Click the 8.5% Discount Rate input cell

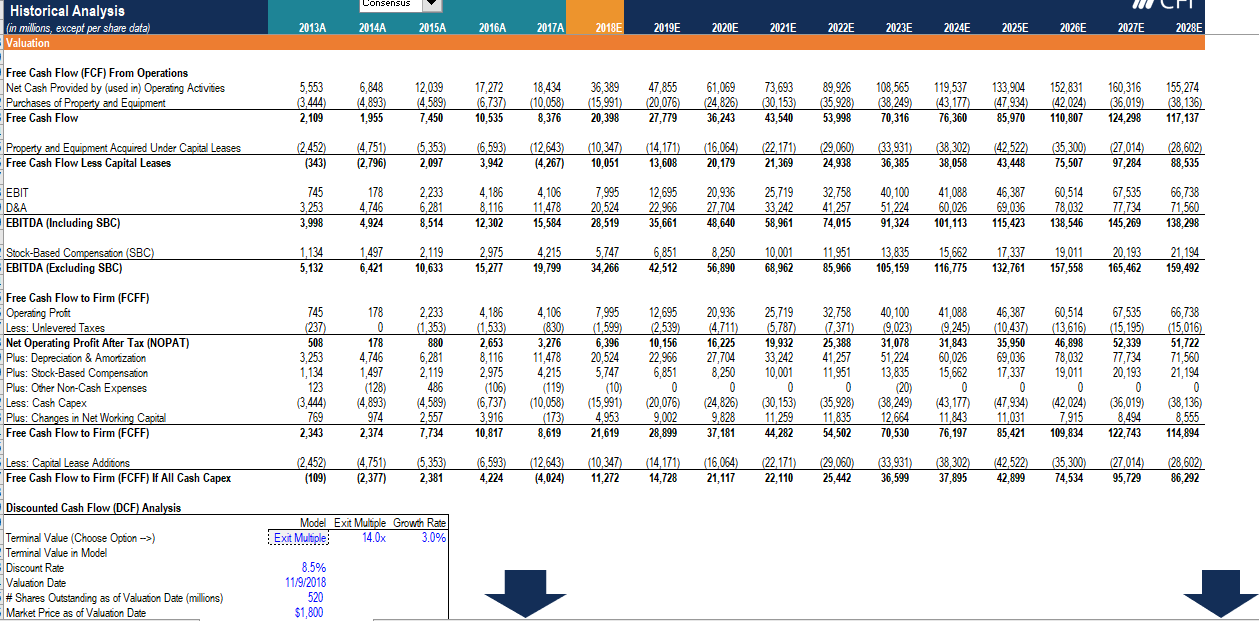(x=314, y=567)
